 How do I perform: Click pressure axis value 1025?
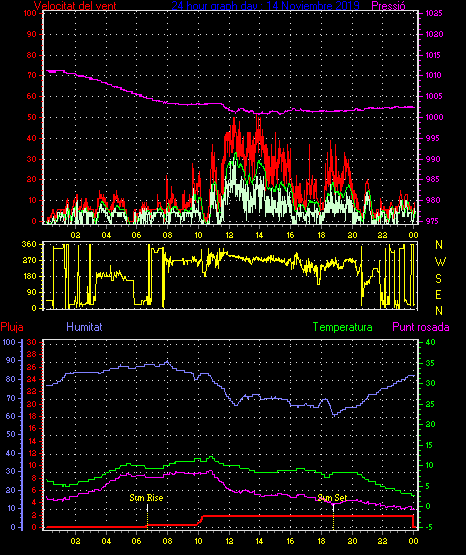click(x=434, y=13)
